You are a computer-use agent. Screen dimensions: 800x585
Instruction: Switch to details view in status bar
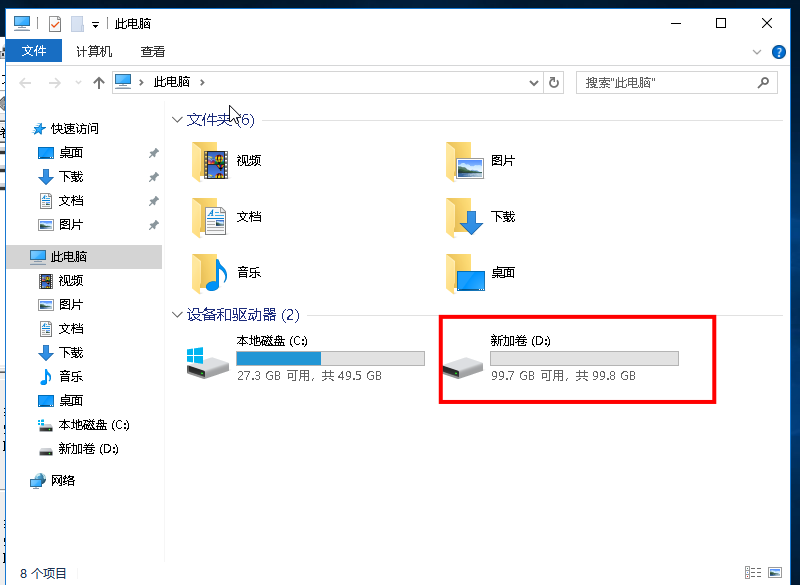click(755, 573)
